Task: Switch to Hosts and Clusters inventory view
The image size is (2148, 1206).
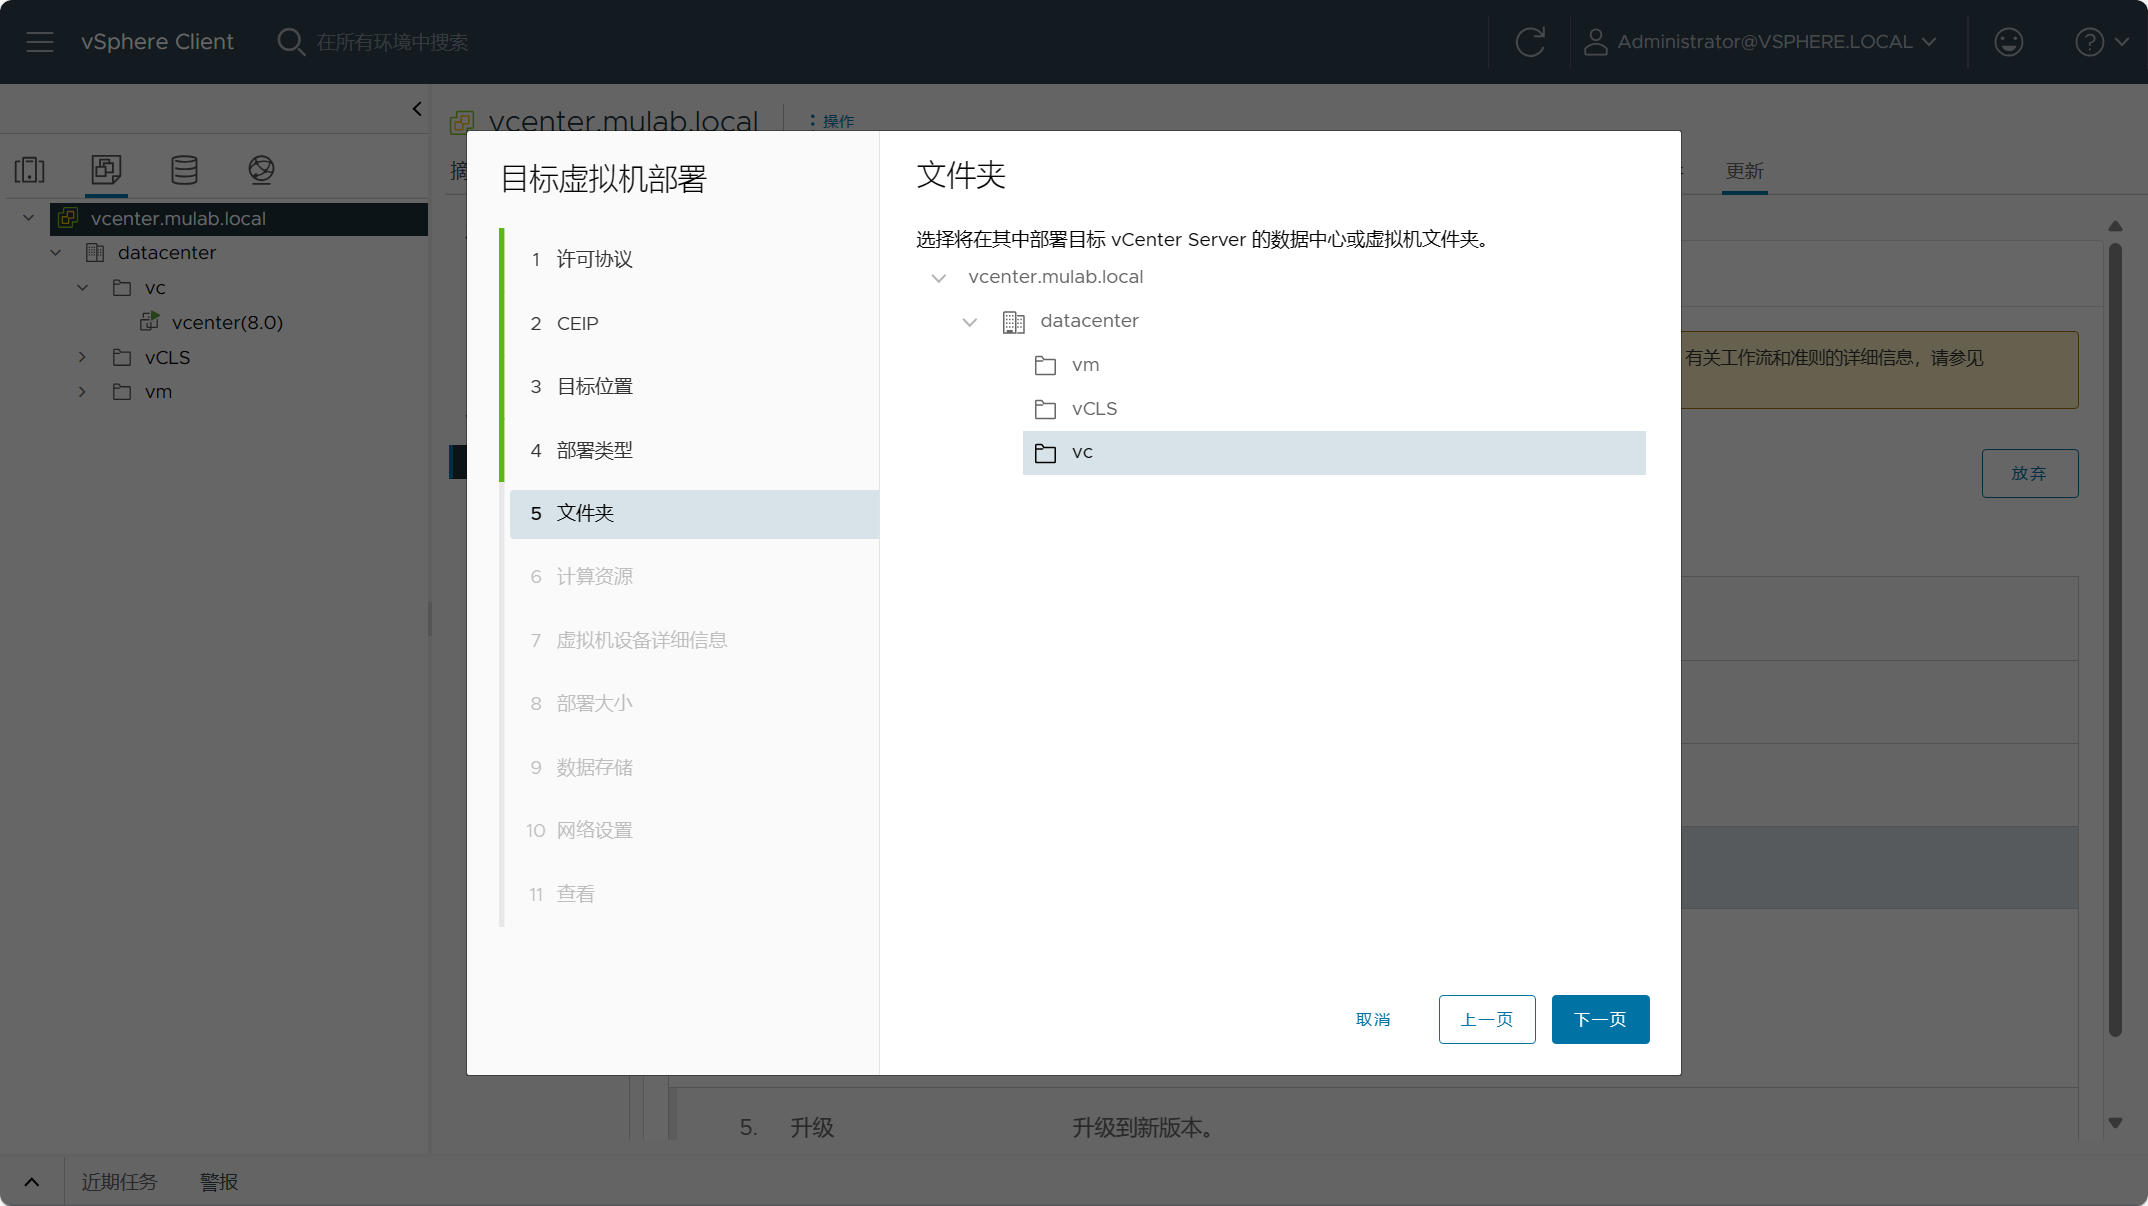Action: pyautogui.click(x=30, y=170)
